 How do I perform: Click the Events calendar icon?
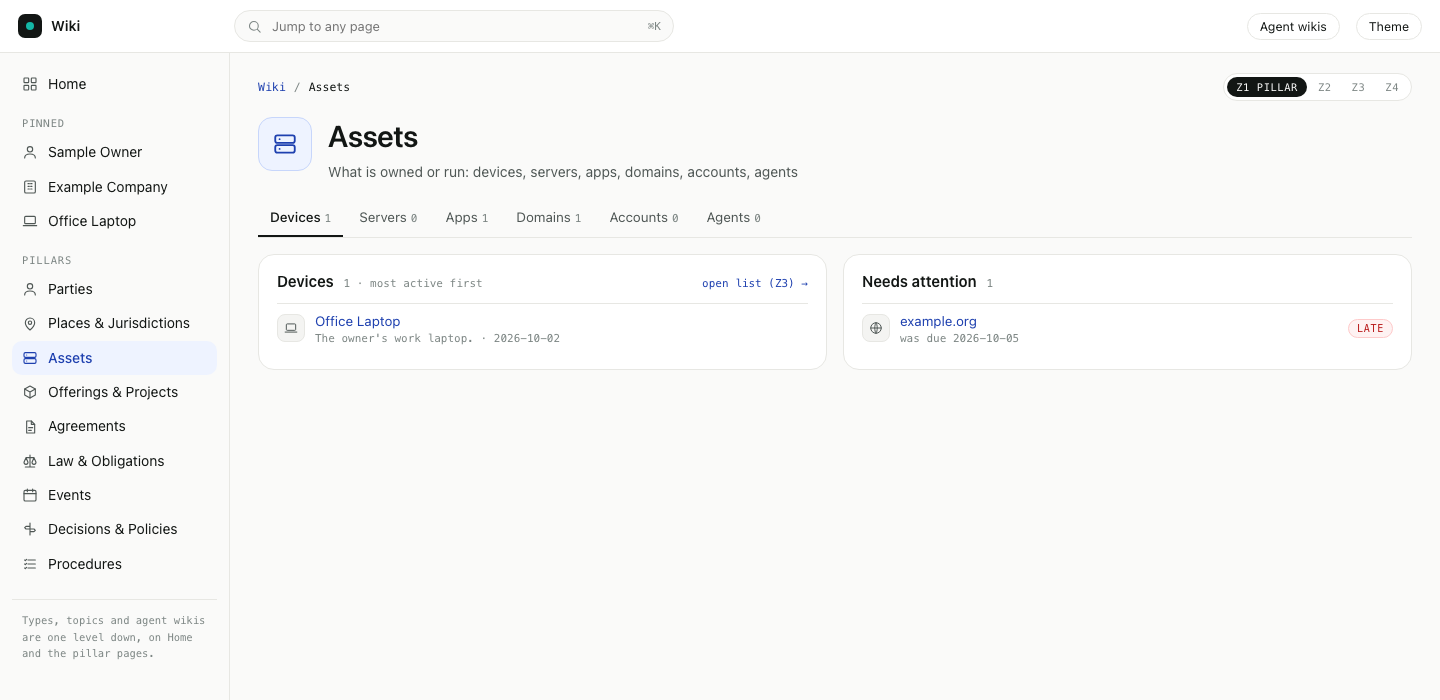click(30, 495)
